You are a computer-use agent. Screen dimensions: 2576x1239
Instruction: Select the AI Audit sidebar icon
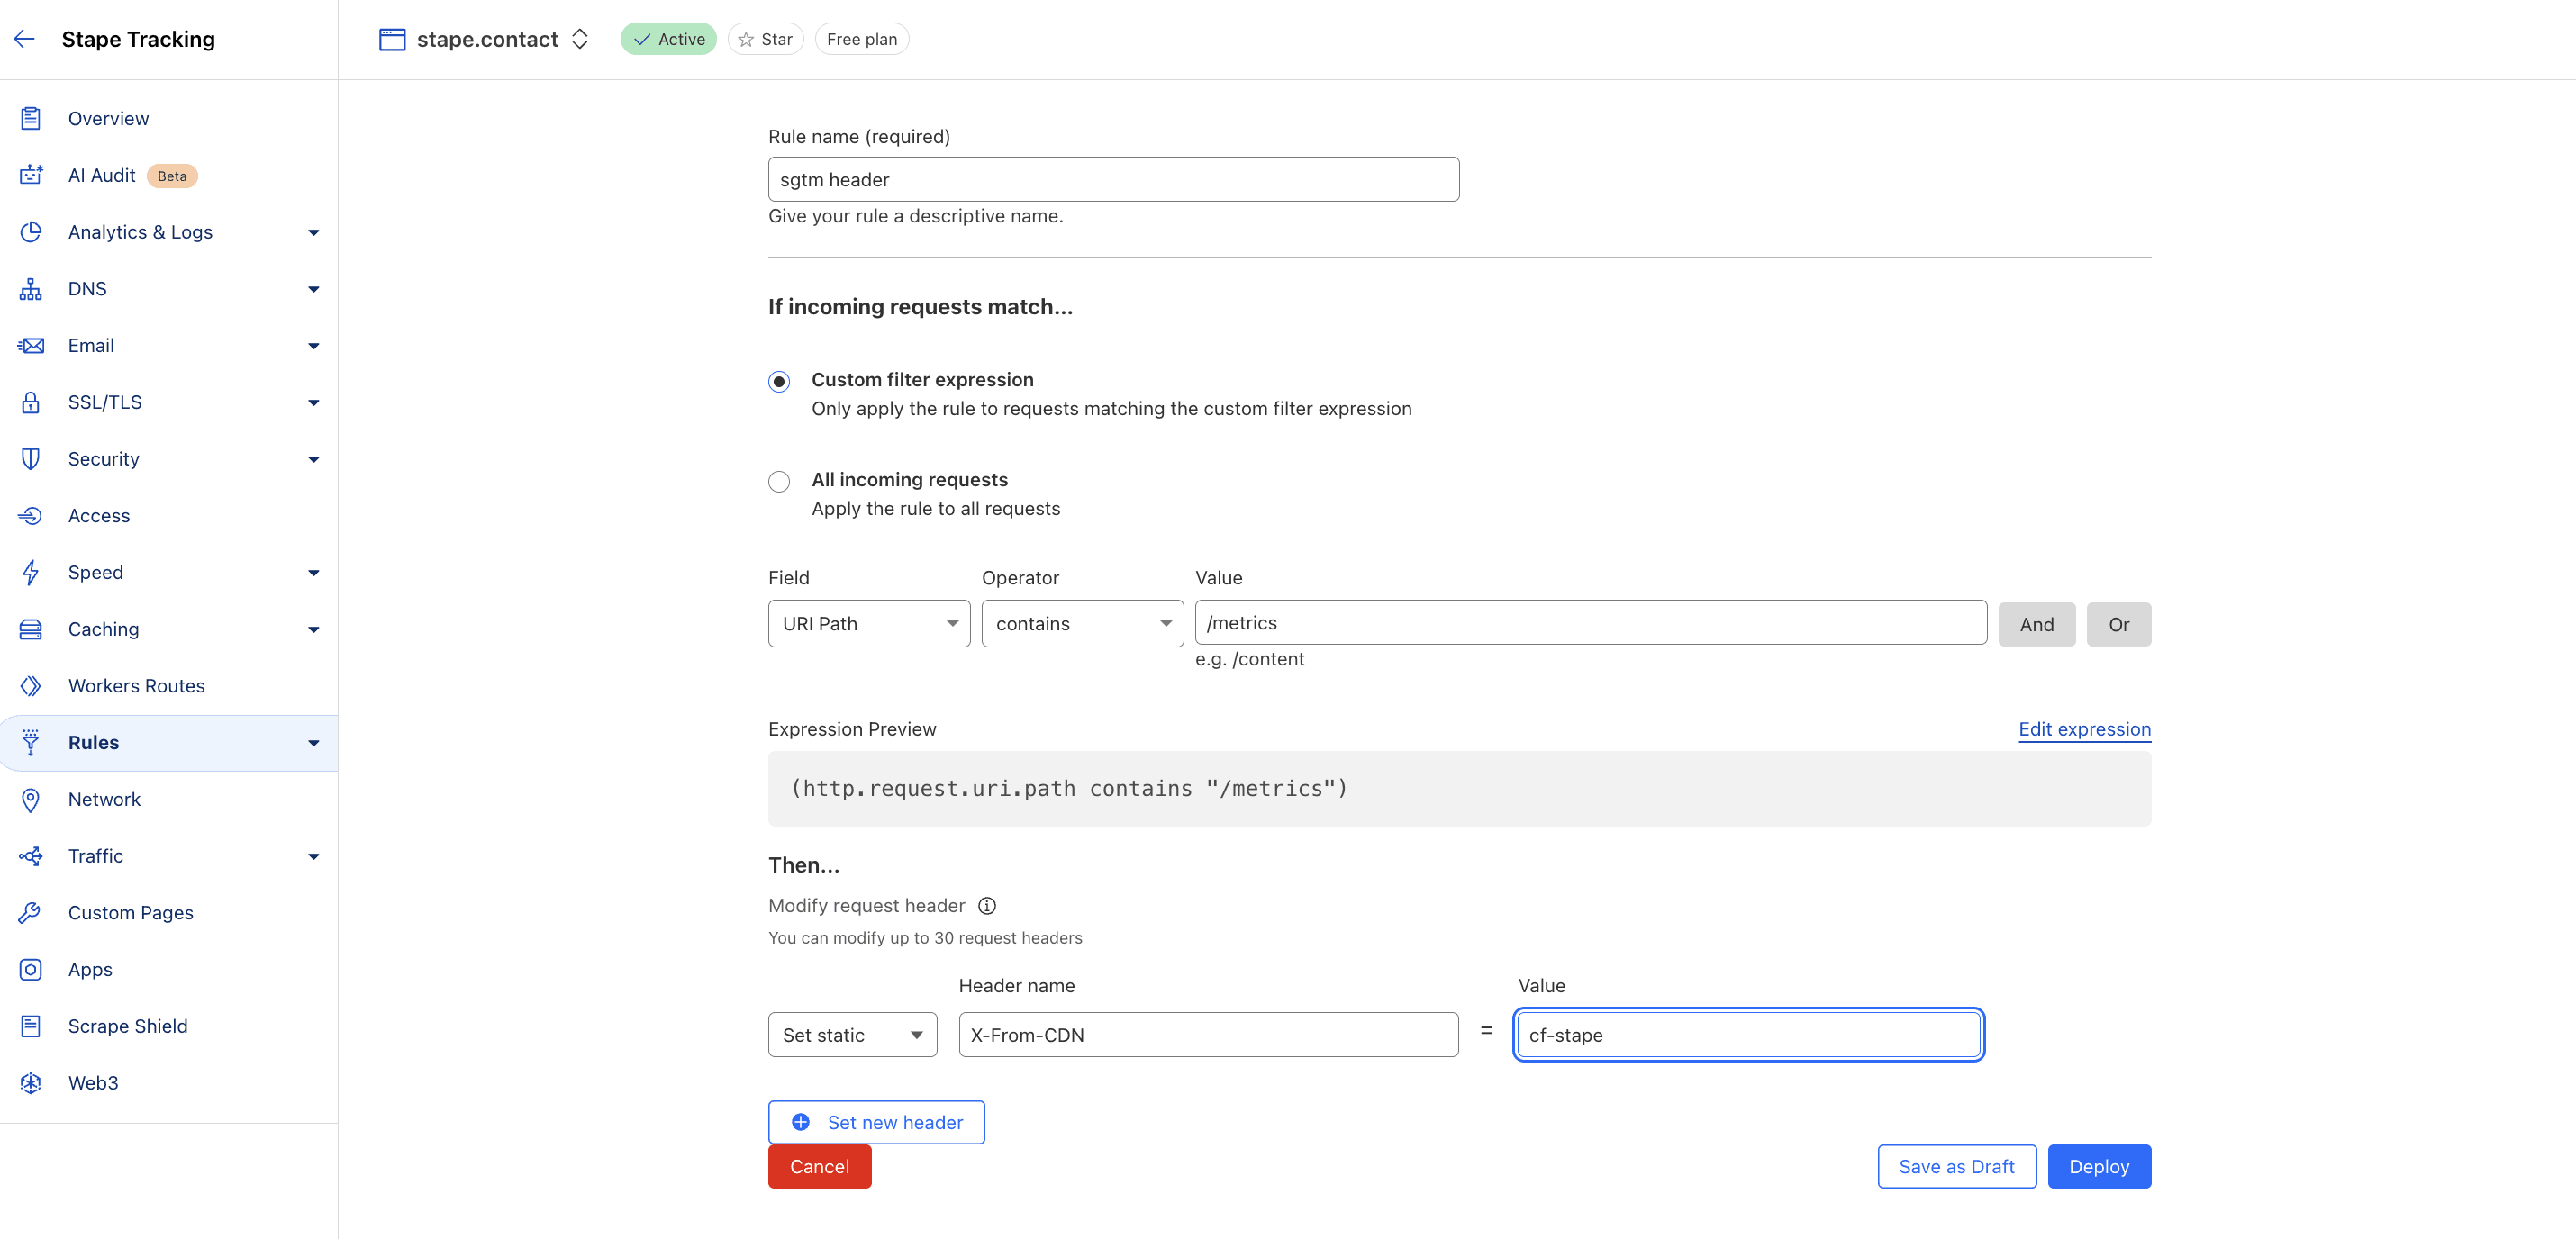point(30,174)
